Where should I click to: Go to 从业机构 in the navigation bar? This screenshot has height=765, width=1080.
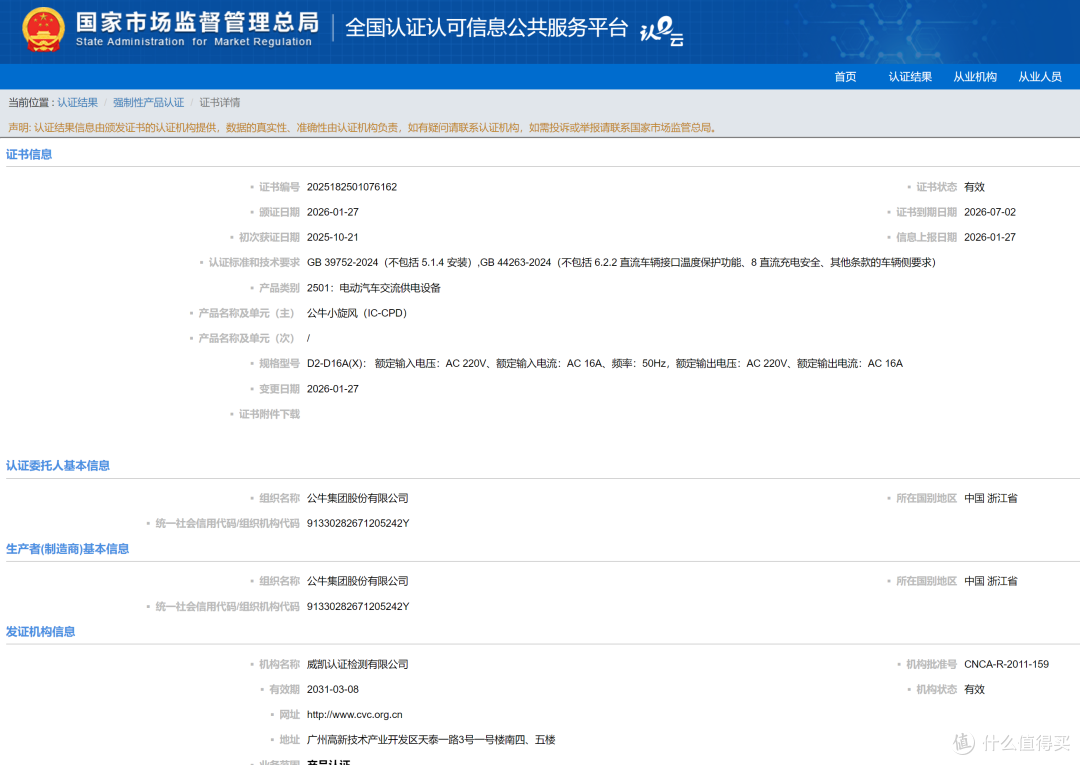(x=975, y=77)
